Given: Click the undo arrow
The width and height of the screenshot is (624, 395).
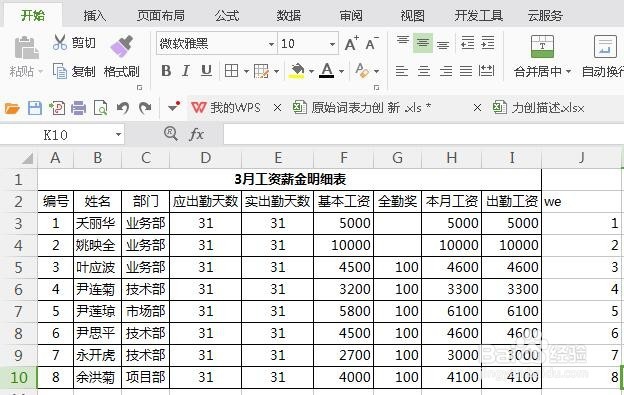Looking at the screenshot, I should click(123, 108).
